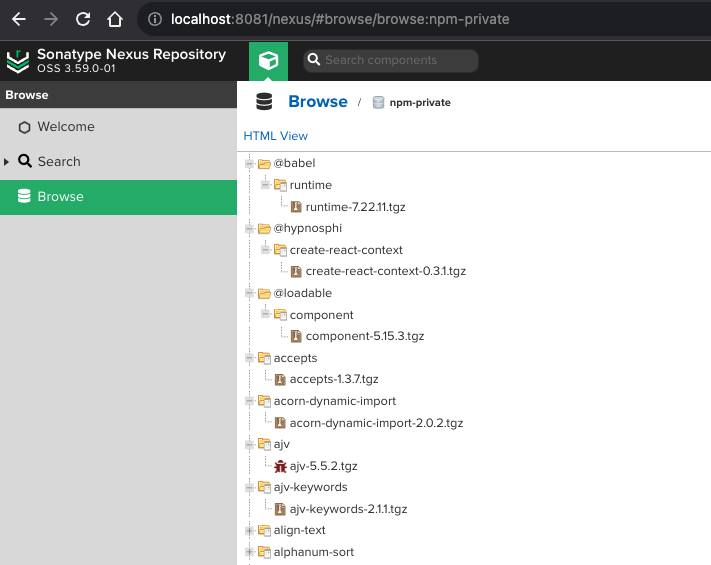Click the @babel folder icon
This screenshot has height=565, width=711.
[x=264, y=163]
